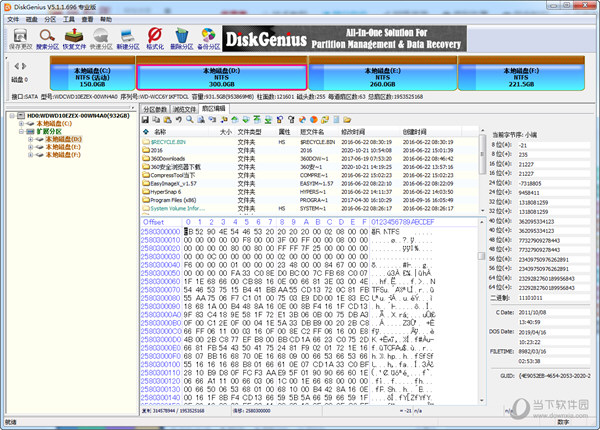Collapse the 扩展分区 tree node
Image resolution: width=600 pixels, height=430 pixels.
[x=21, y=131]
